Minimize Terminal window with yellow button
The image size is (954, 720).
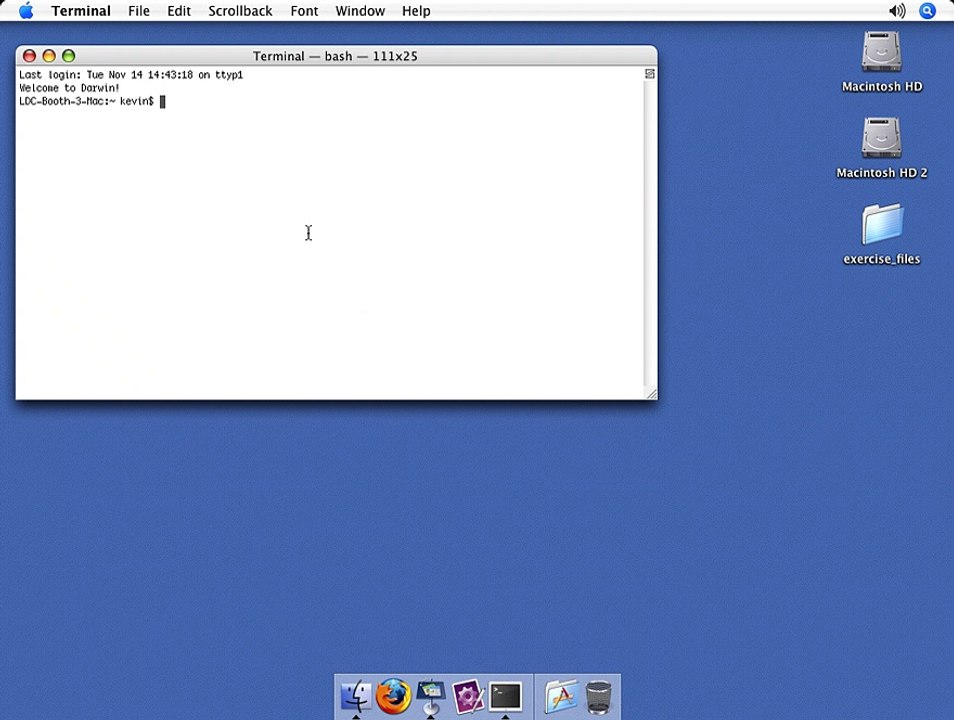click(49, 56)
